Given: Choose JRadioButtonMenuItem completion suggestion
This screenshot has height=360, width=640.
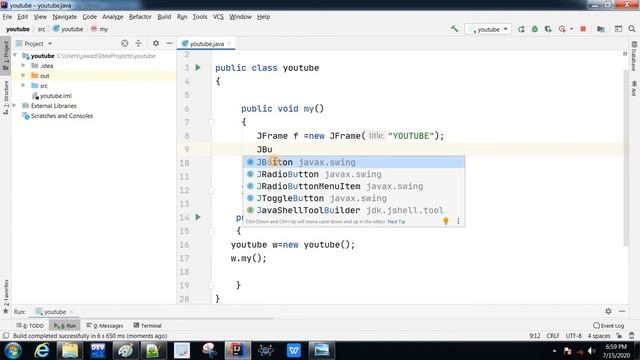Looking at the screenshot, I should click(x=354, y=186).
